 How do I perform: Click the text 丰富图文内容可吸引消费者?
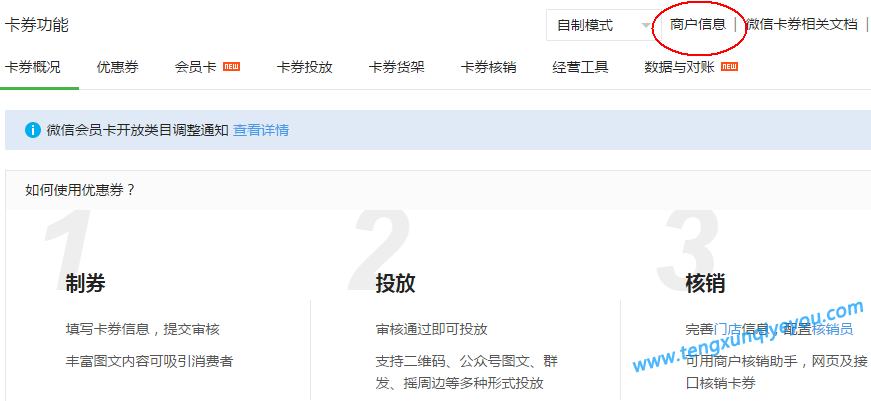pyautogui.click(x=149, y=362)
